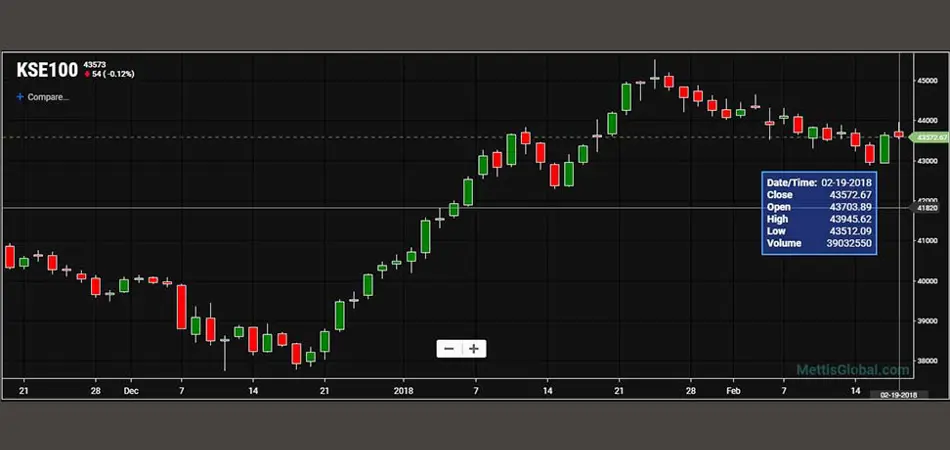
Task: Select the Volume row in the tooltip
Action: pyautogui.click(x=818, y=243)
